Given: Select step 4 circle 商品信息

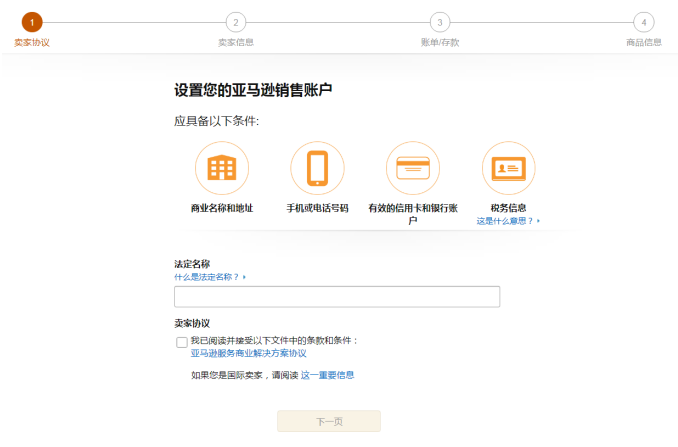Looking at the screenshot, I should (644, 22).
